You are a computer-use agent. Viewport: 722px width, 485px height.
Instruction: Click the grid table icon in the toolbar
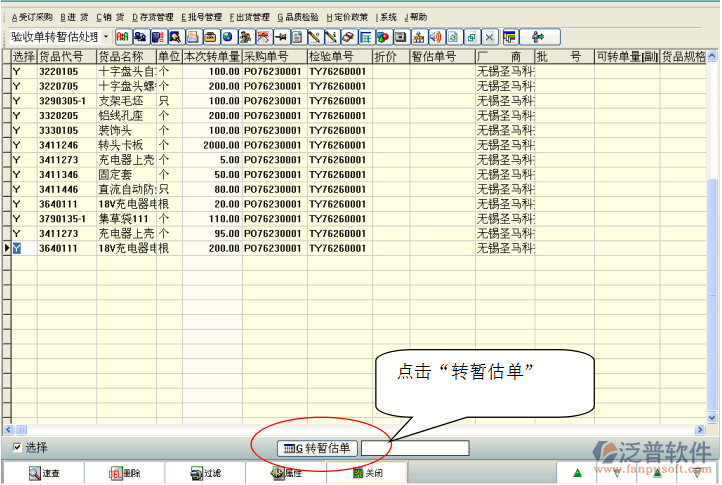(x=365, y=37)
